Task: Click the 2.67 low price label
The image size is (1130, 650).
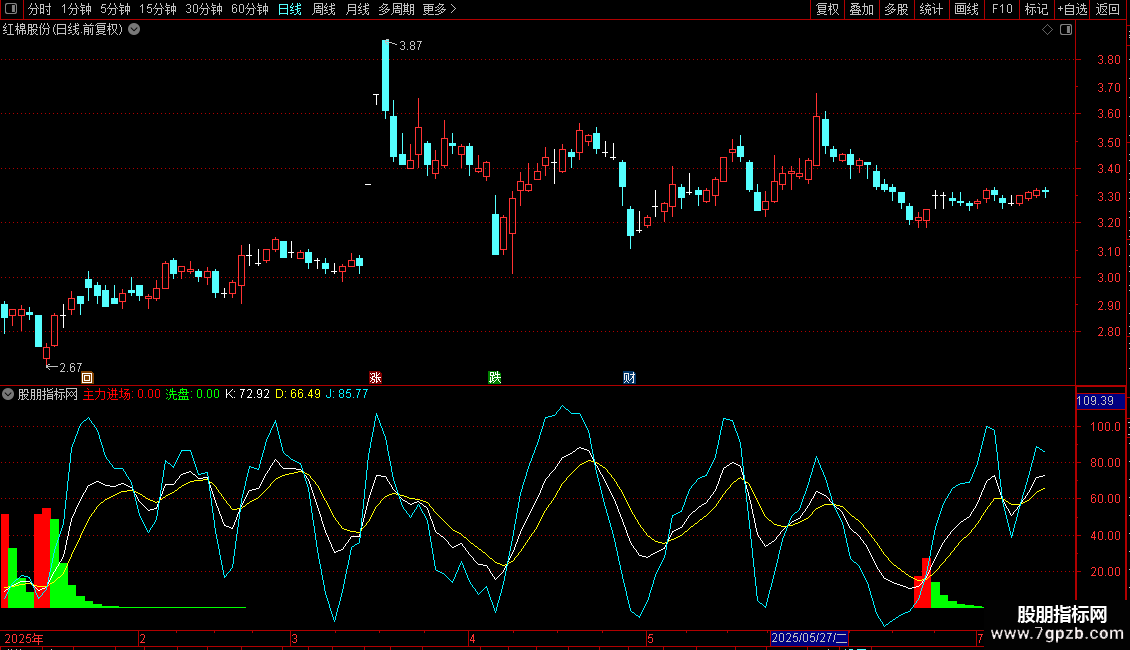Action: pos(71,368)
